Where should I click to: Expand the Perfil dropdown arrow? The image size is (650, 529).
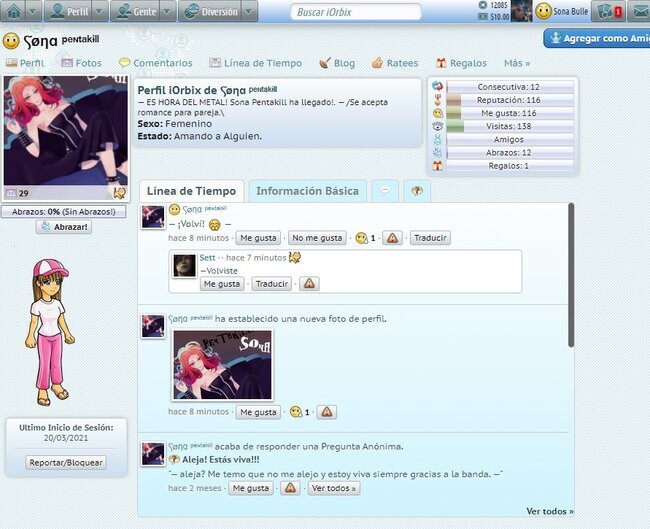pos(99,12)
